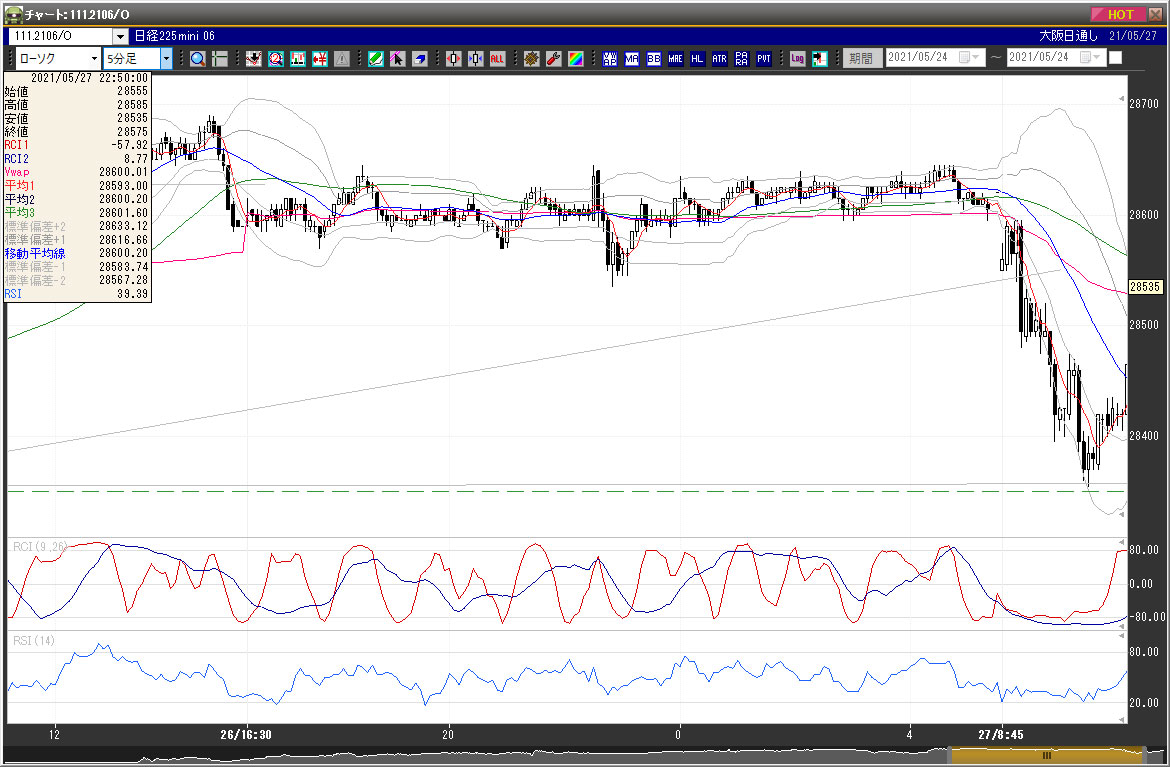This screenshot has width=1170, height=767.
Task: Toggle the MA moving average indicator
Action: coord(631,58)
